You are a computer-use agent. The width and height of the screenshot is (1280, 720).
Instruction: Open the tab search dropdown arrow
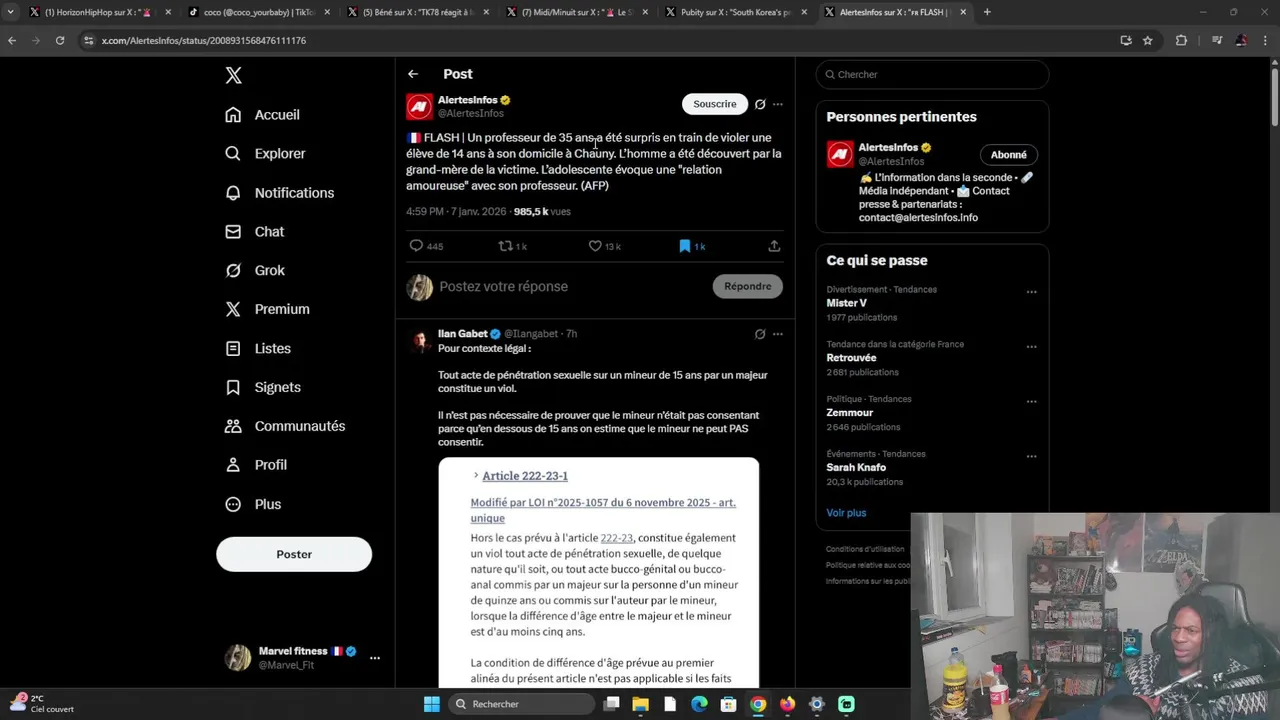[x=10, y=12]
